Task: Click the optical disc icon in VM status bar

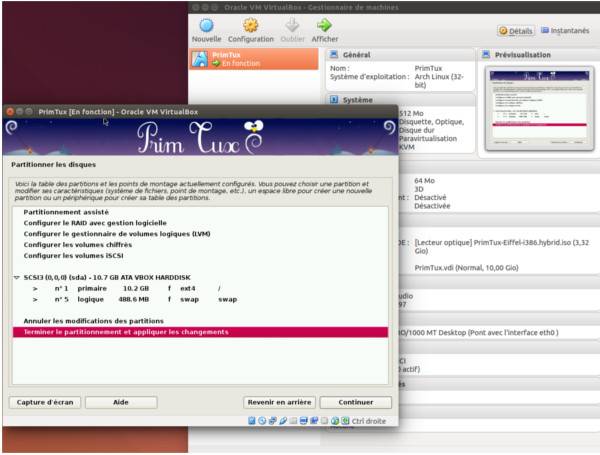Action: point(262,421)
